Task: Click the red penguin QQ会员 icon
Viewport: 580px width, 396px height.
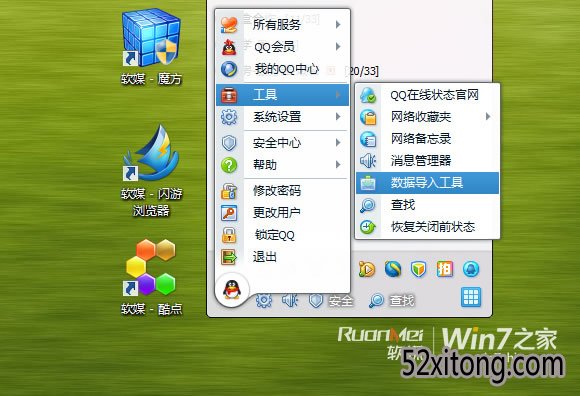Action: click(229, 47)
